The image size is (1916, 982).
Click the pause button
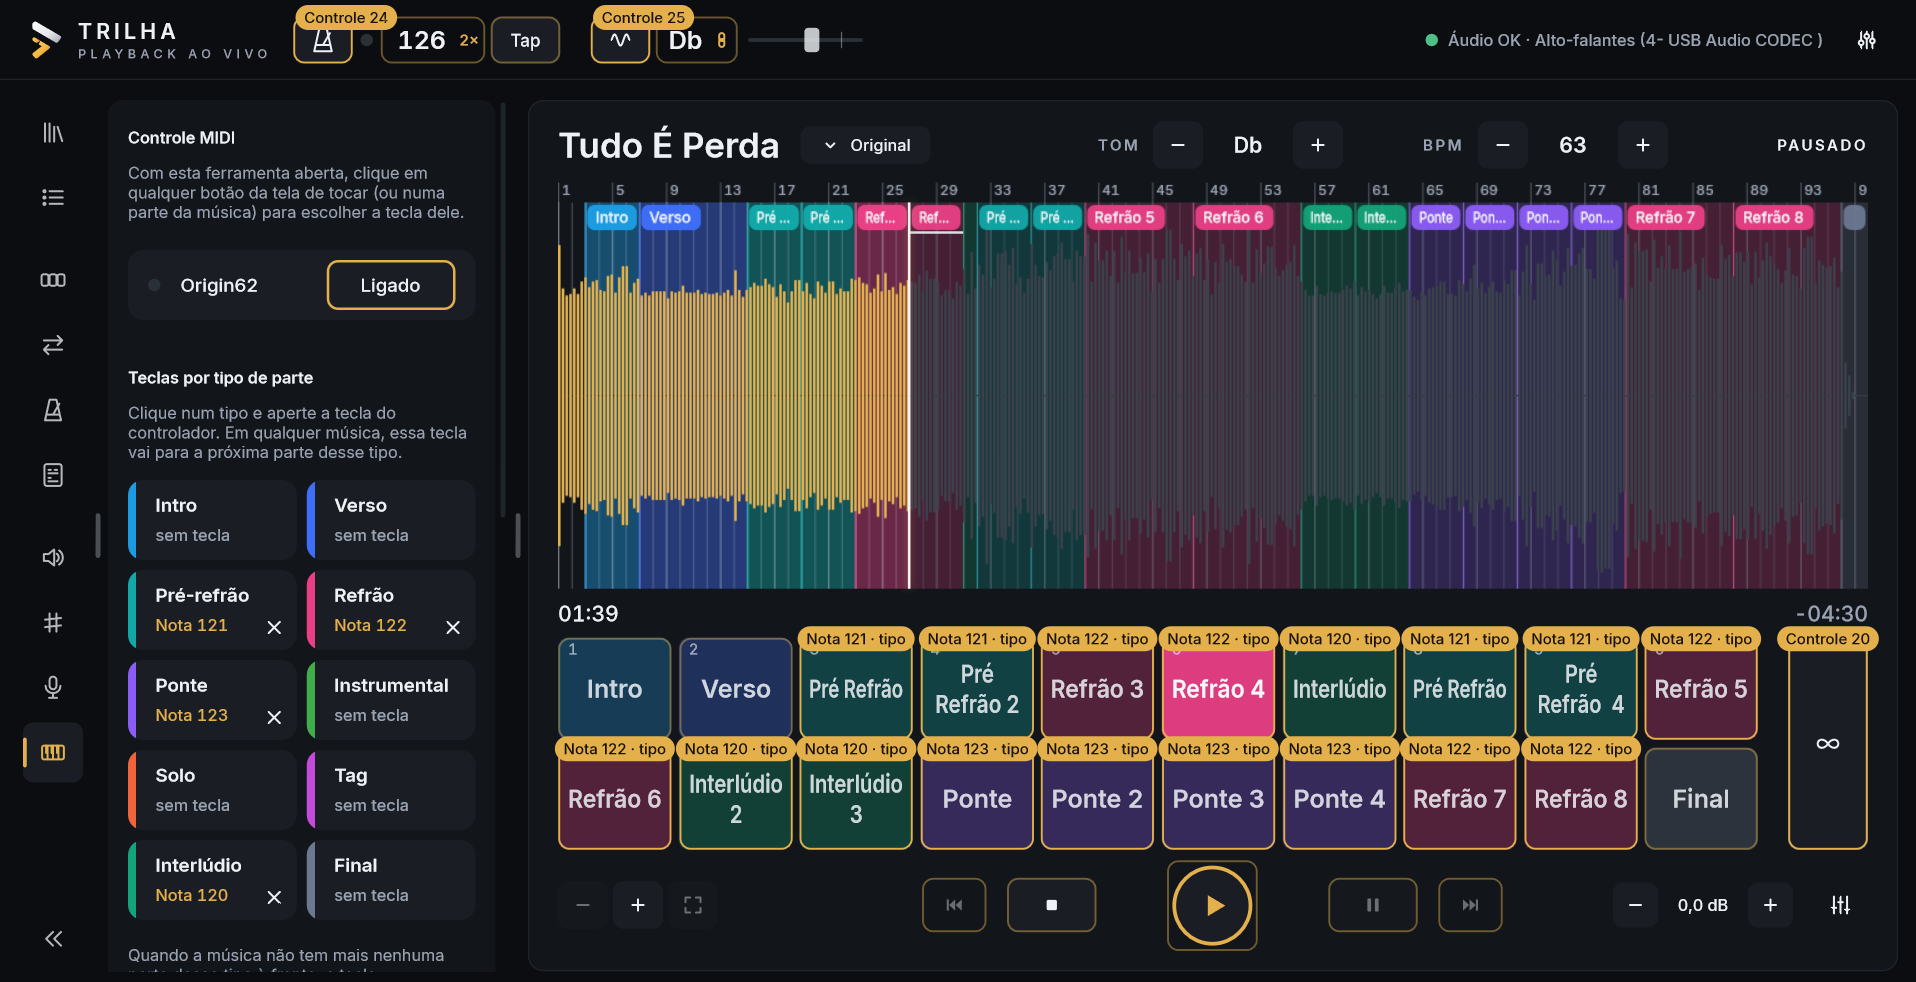click(1373, 905)
